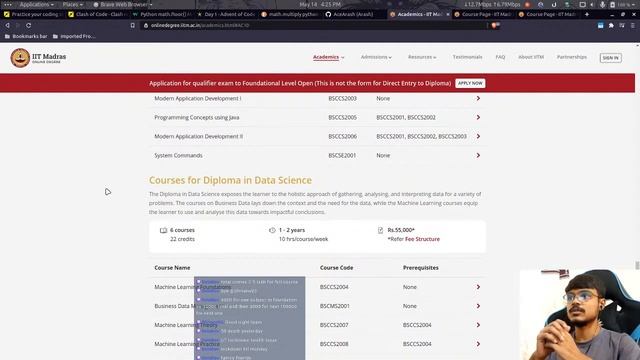Switch to the AceArash GitHub tab
Viewport: 640px width, 360px height.
pos(353,14)
